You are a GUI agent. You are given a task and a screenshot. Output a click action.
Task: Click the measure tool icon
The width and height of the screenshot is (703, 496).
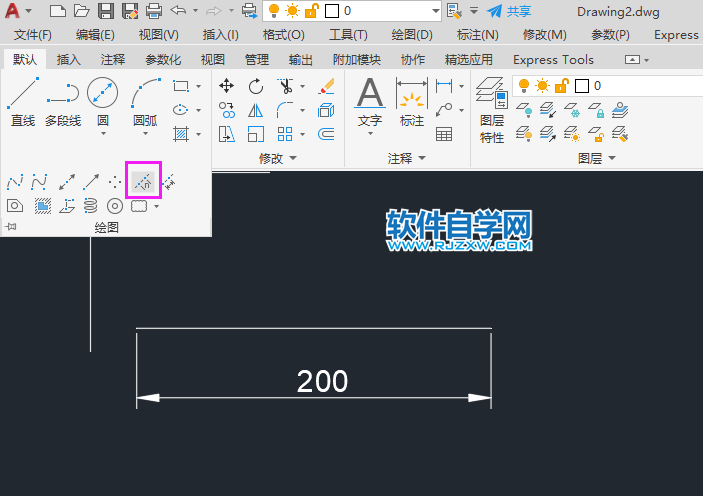coord(169,182)
